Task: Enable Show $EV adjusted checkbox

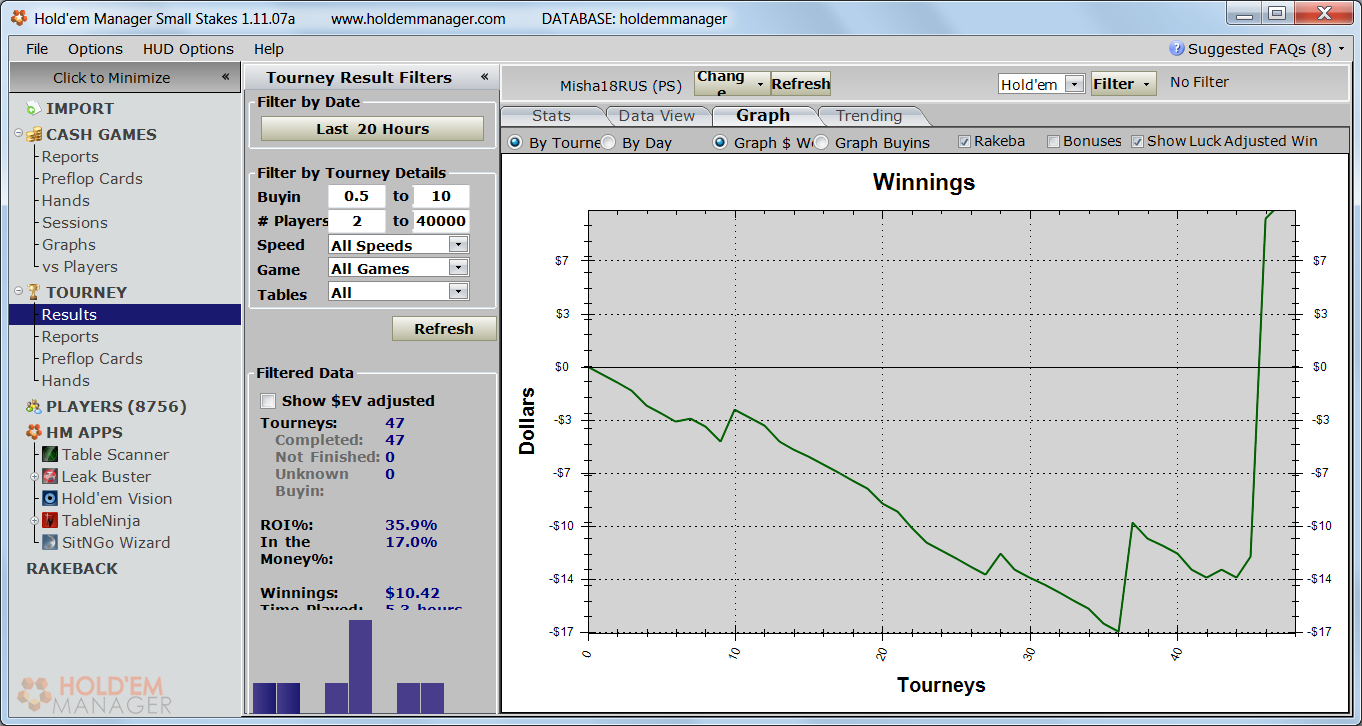Action: pos(268,401)
